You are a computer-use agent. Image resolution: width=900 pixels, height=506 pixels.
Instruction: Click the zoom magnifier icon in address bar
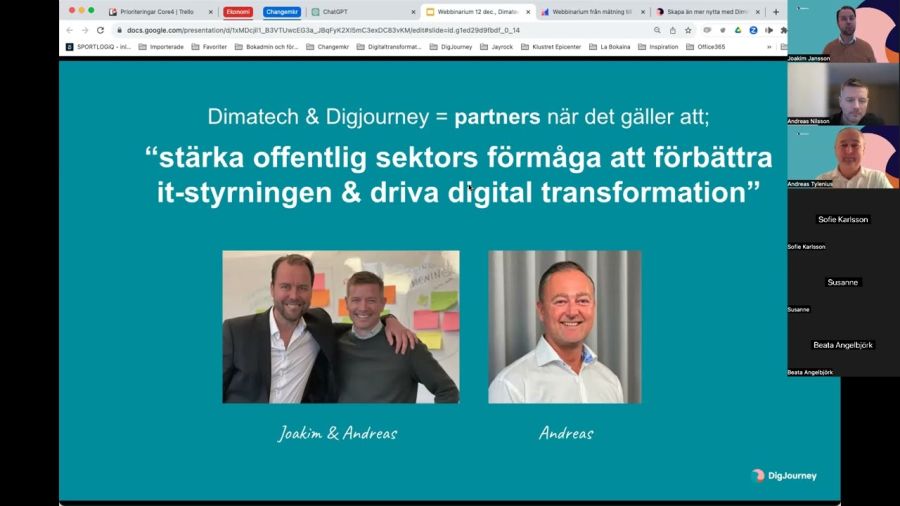point(657,30)
